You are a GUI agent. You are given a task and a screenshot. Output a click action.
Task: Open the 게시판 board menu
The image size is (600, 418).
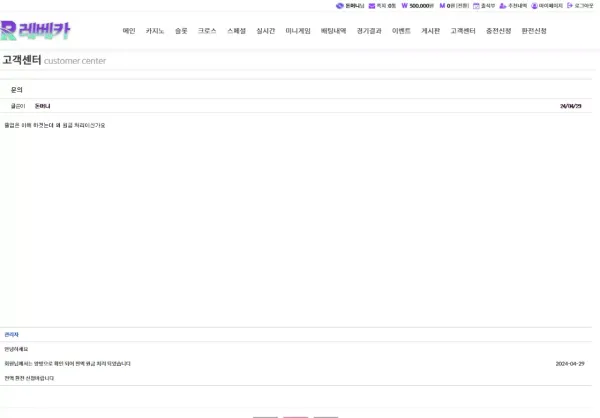tap(430, 31)
